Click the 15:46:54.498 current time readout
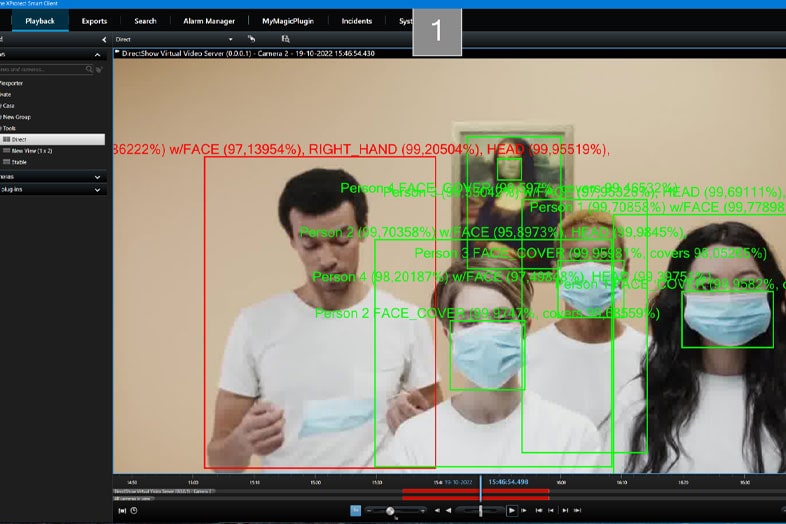The width and height of the screenshot is (786, 524). tap(508, 482)
